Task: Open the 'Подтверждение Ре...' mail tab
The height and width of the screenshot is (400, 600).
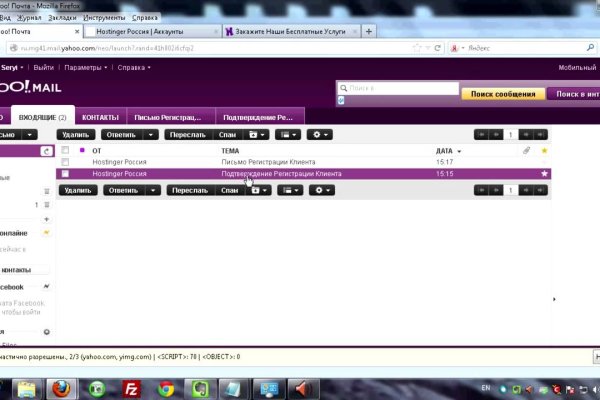Action: point(258,118)
